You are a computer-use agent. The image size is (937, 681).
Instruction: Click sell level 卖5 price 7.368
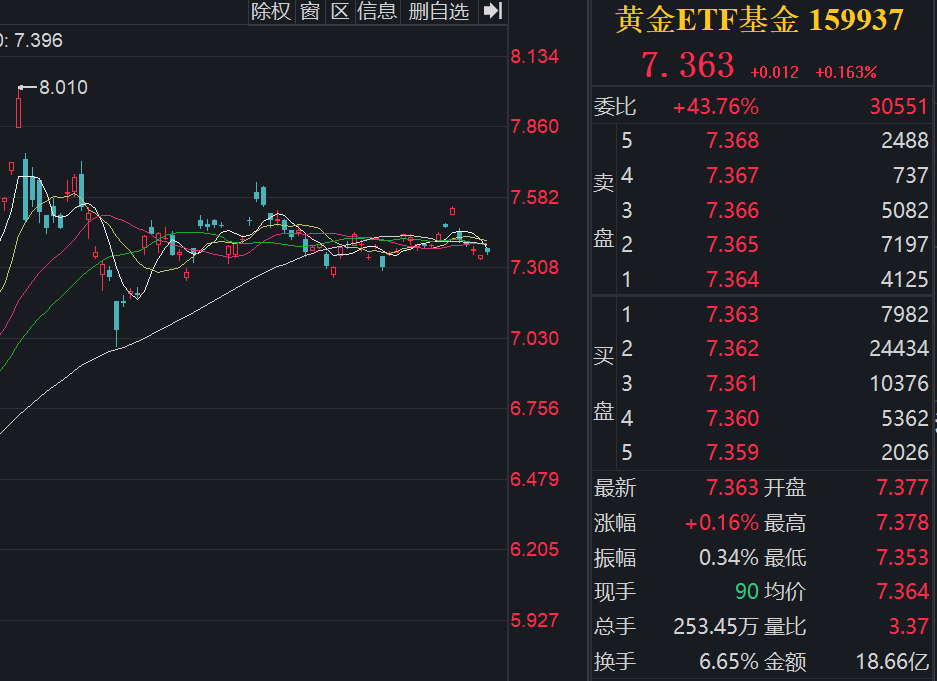pos(731,141)
